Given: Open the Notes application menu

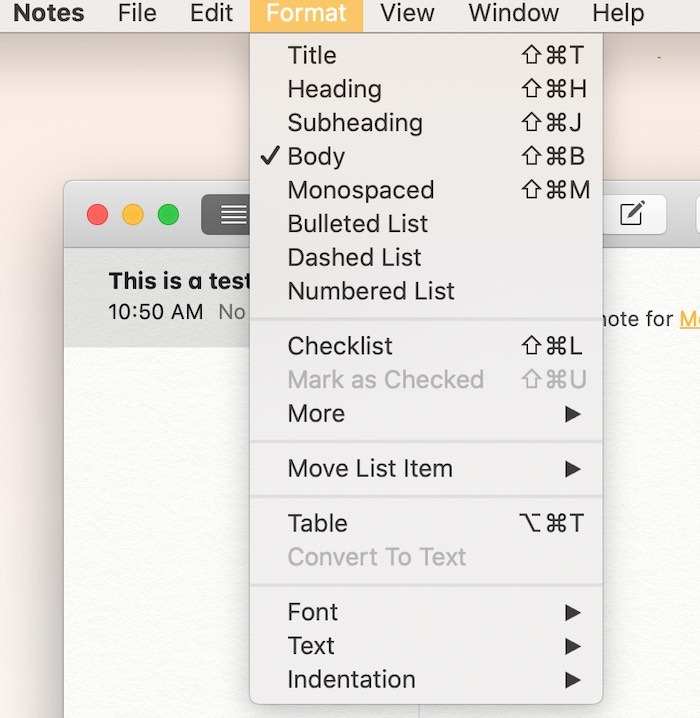Looking at the screenshot, I should 49,13.
